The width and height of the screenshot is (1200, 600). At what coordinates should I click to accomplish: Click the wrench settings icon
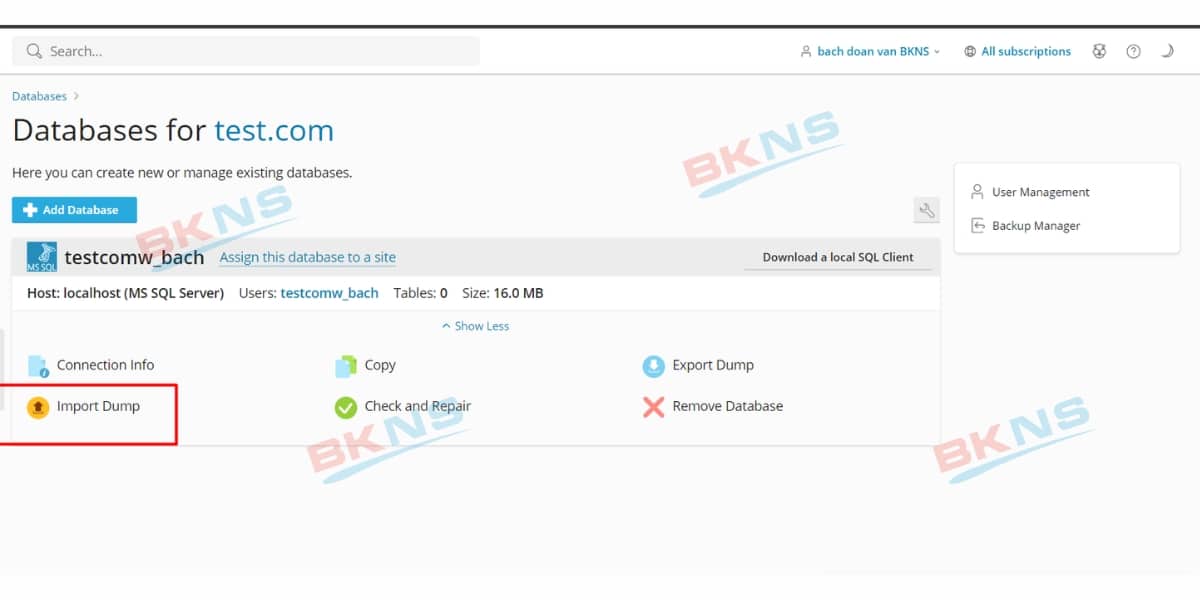click(x=926, y=210)
